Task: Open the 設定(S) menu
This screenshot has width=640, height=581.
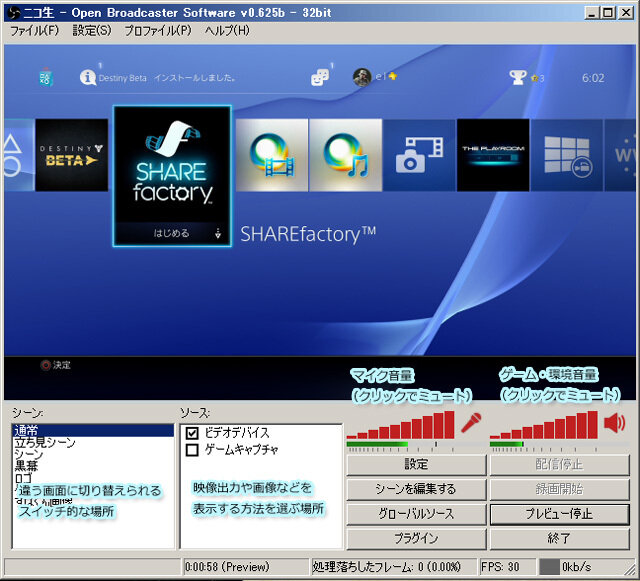Action: tap(92, 31)
